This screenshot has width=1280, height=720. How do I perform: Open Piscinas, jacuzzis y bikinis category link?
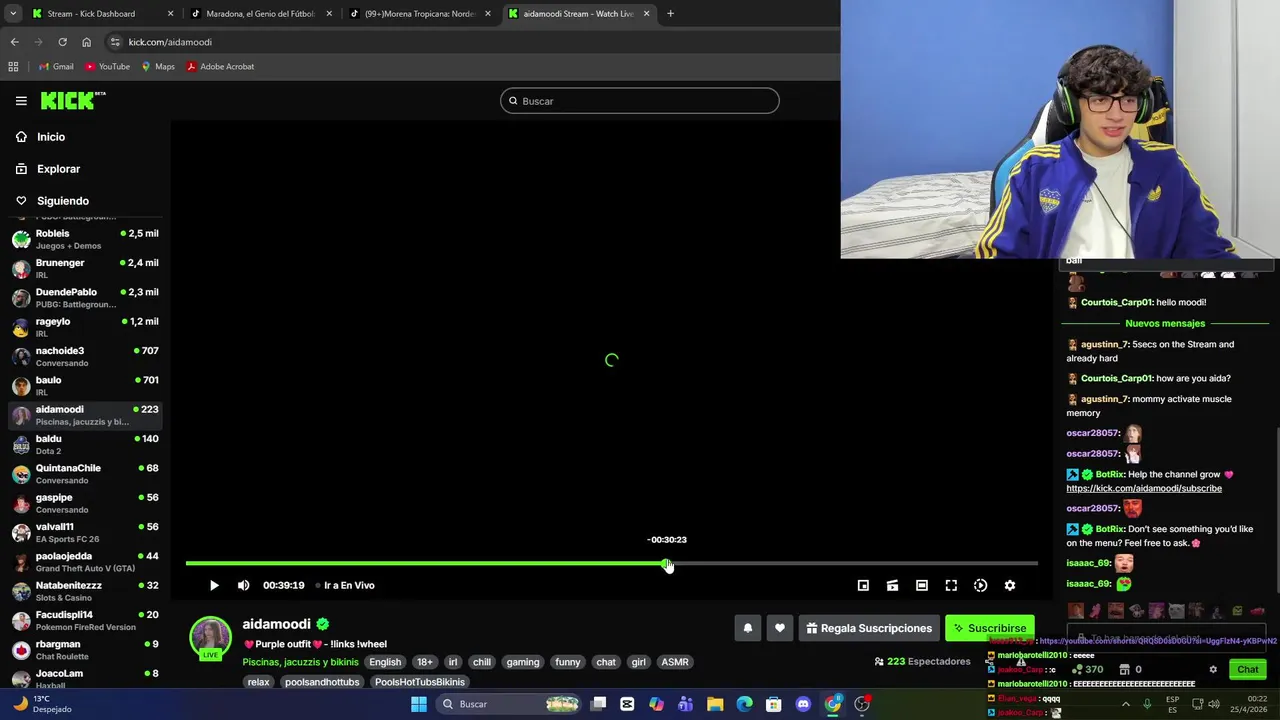click(300, 662)
